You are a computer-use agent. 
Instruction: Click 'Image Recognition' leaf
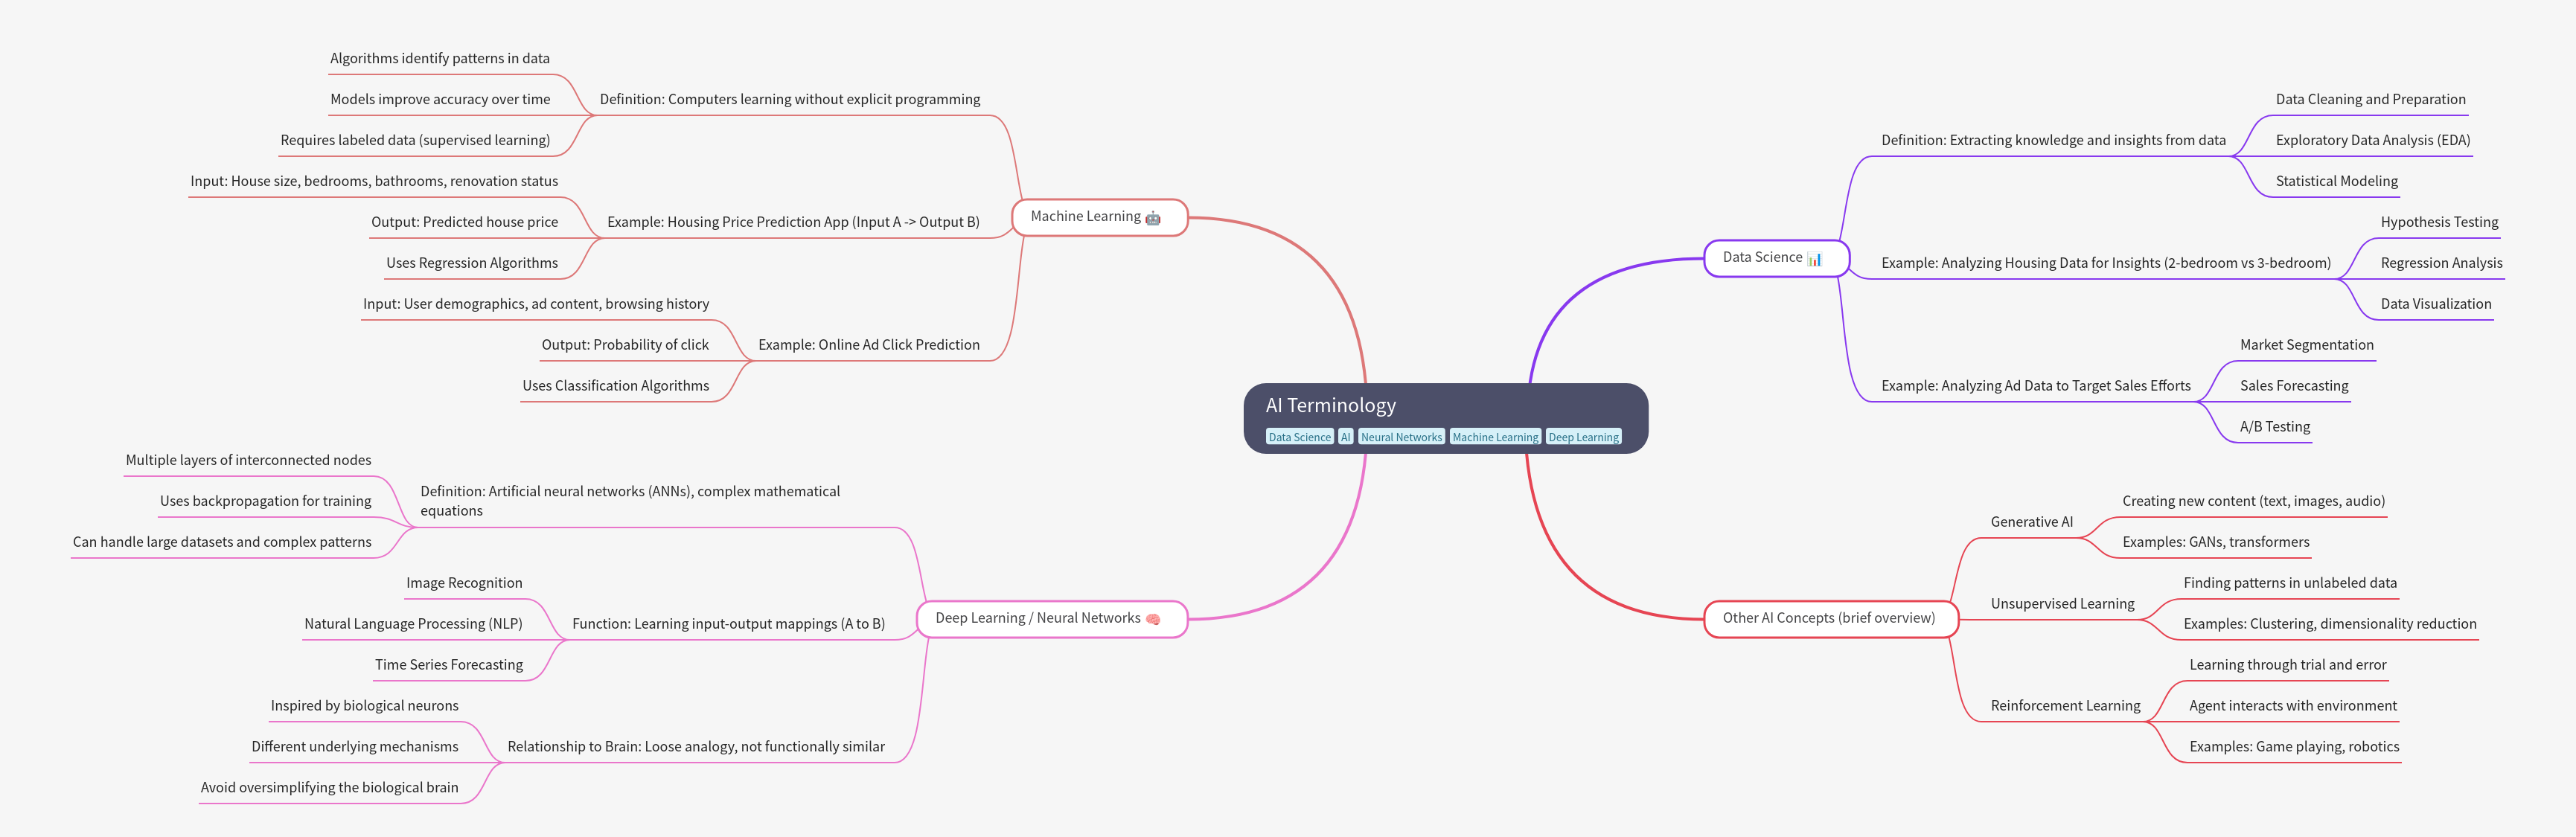click(464, 583)
